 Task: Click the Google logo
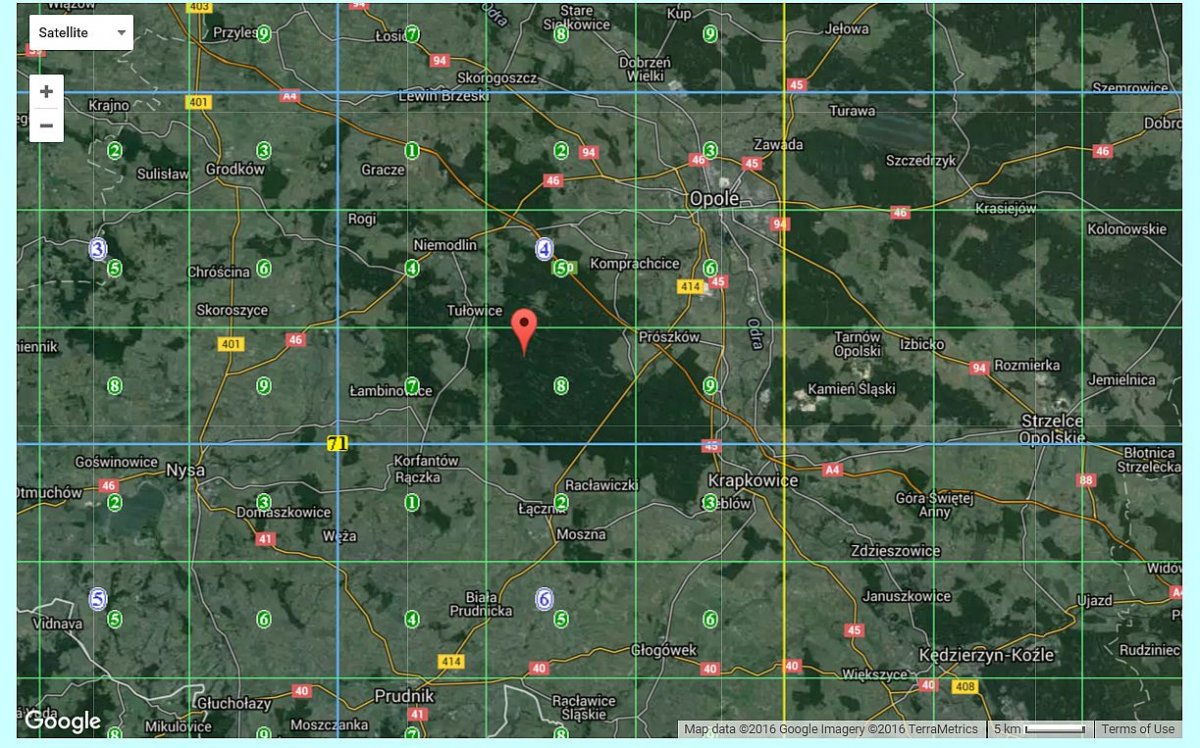(x=62, y=721)
